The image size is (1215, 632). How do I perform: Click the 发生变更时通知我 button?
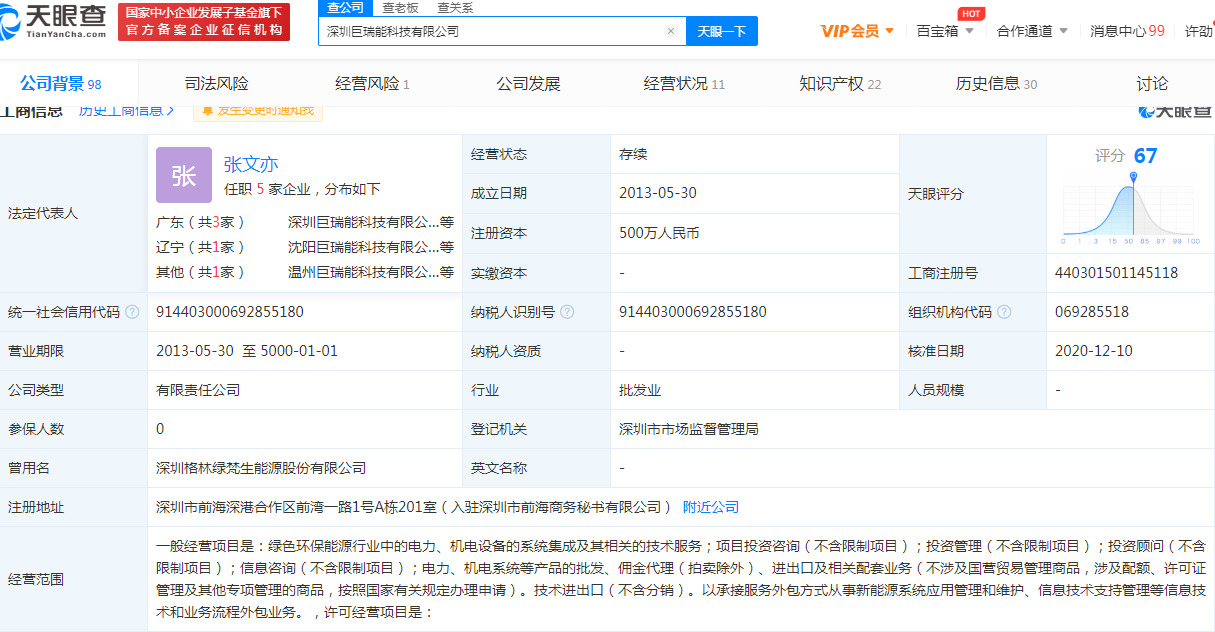pos(258,110)
